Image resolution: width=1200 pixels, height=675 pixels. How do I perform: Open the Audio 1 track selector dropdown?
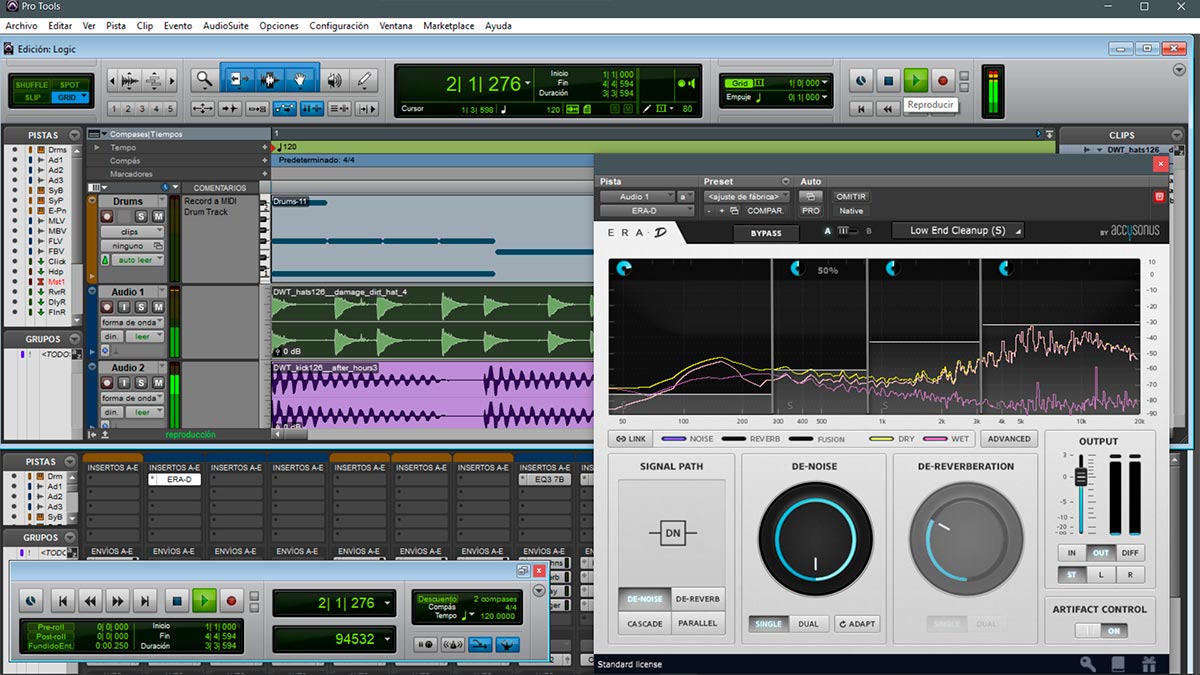[x=637, y=197]
